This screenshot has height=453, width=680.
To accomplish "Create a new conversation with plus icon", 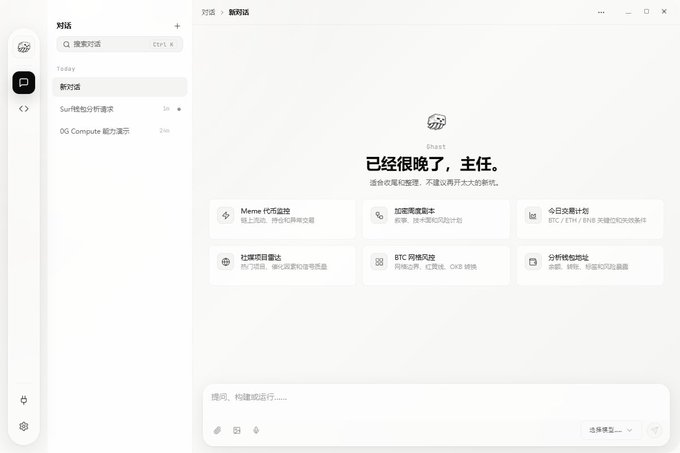I will click(x=177, y=26).
